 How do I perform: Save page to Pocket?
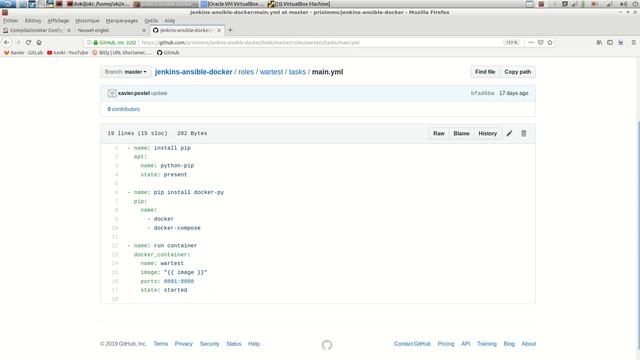tap(540, 42)
